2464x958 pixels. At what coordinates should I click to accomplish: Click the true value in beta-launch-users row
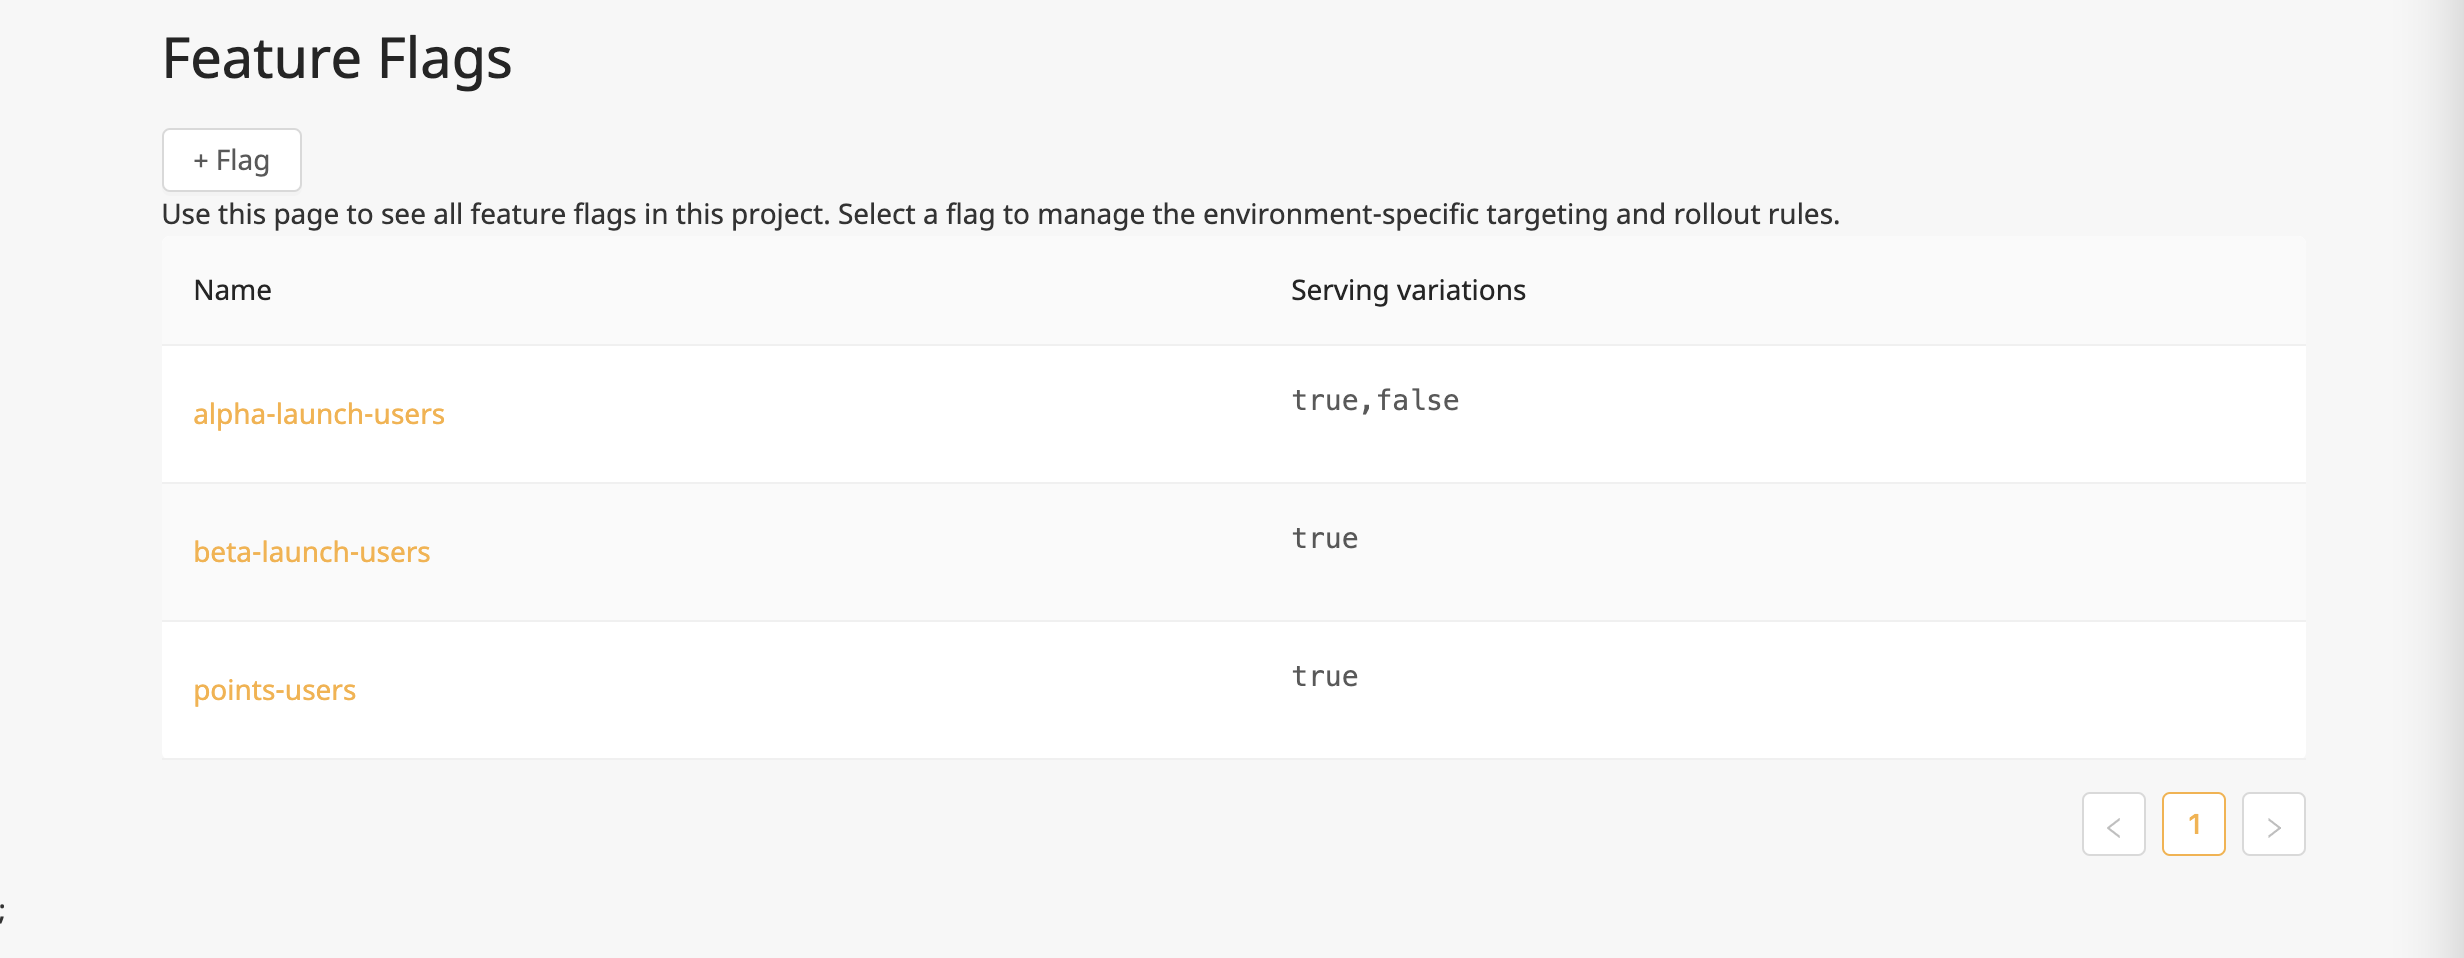1324,538
